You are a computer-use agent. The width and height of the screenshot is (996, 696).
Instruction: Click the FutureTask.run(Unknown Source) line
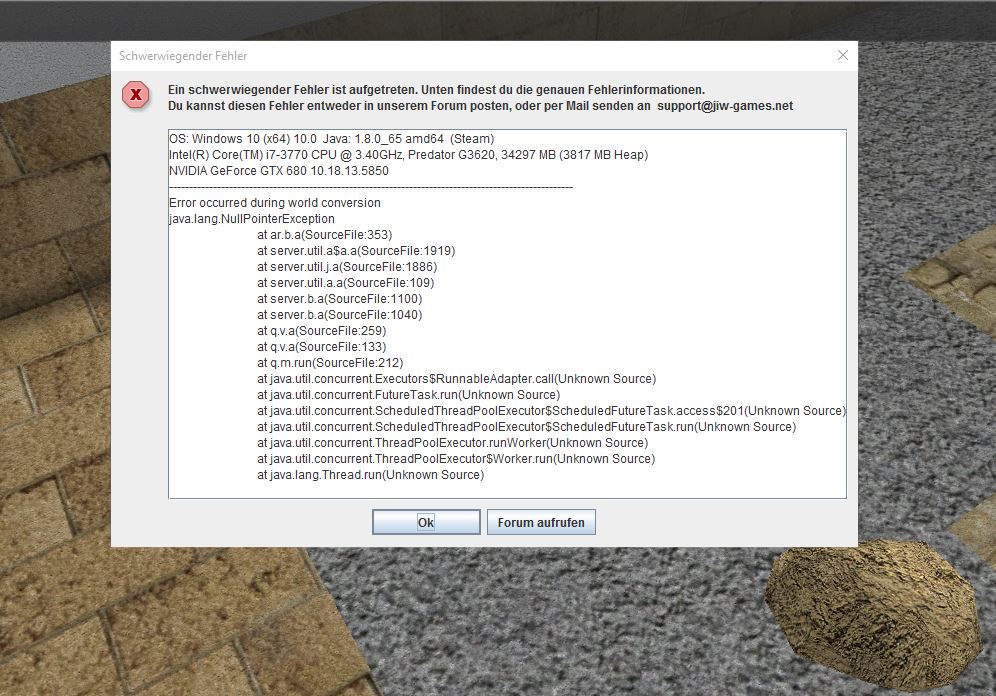point(408,395)
